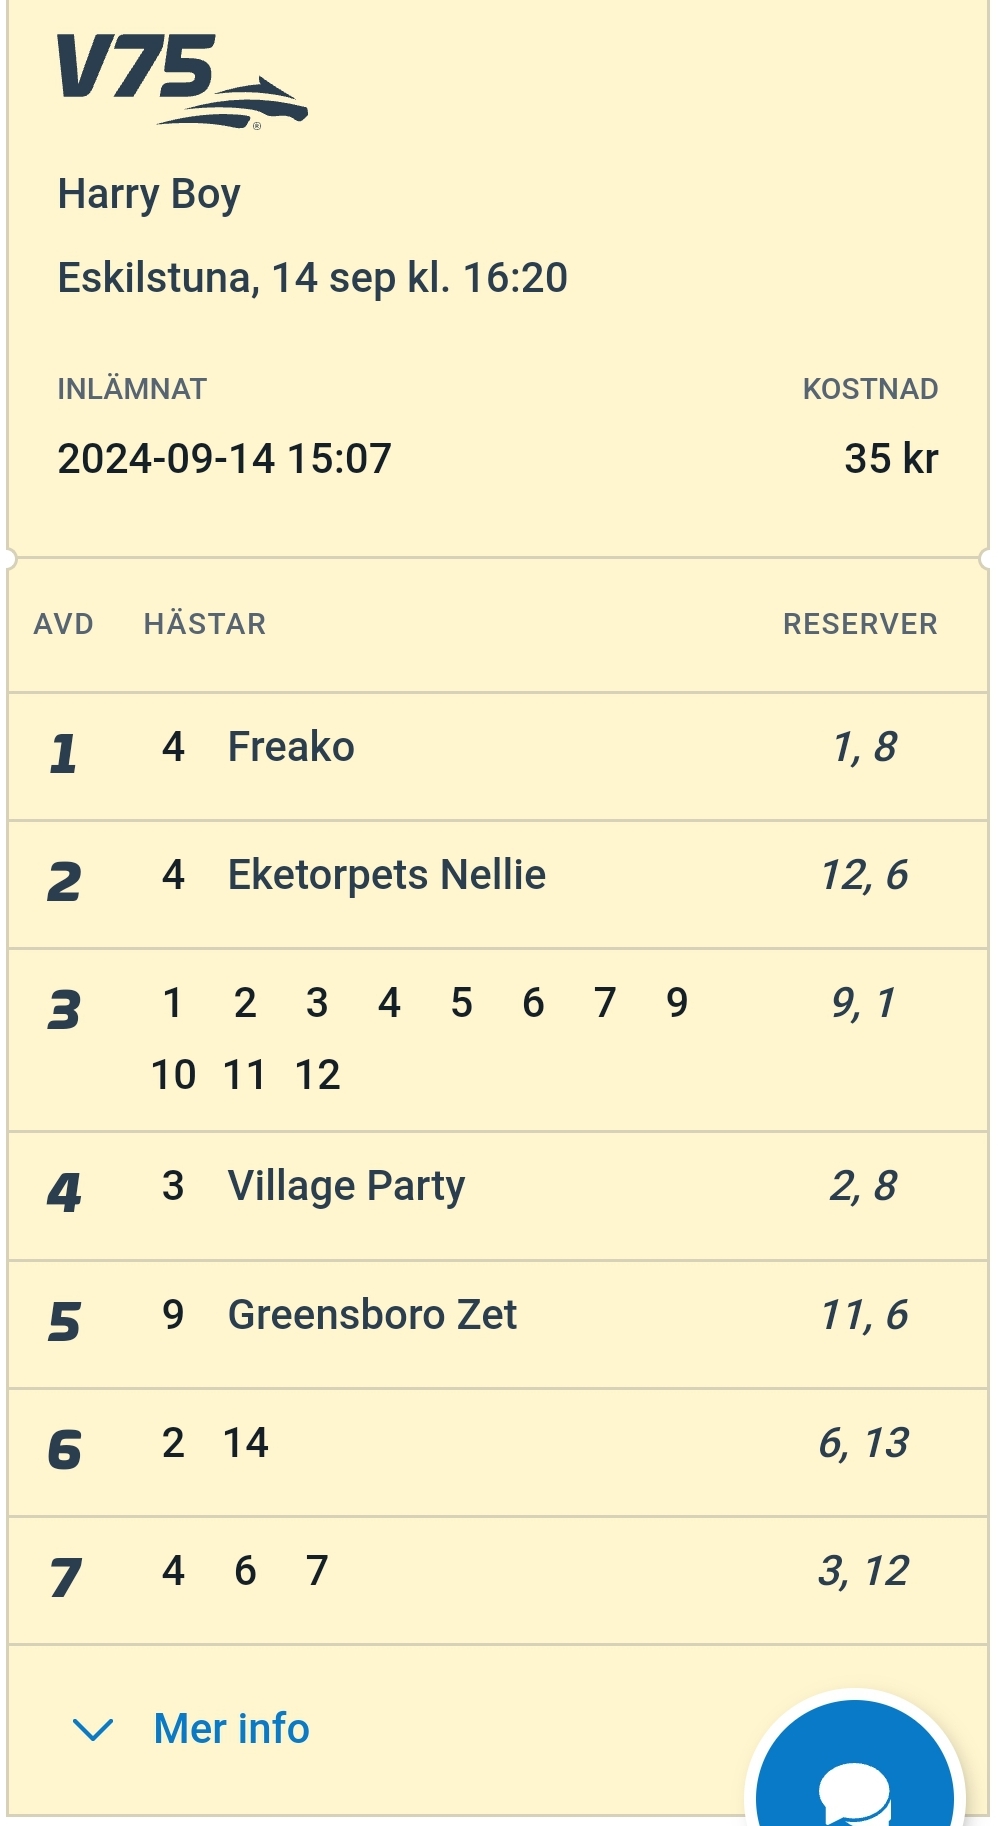Tap horse 12 in race 3
This screenshot has width=998, height=1826.
coord(318,1075)
